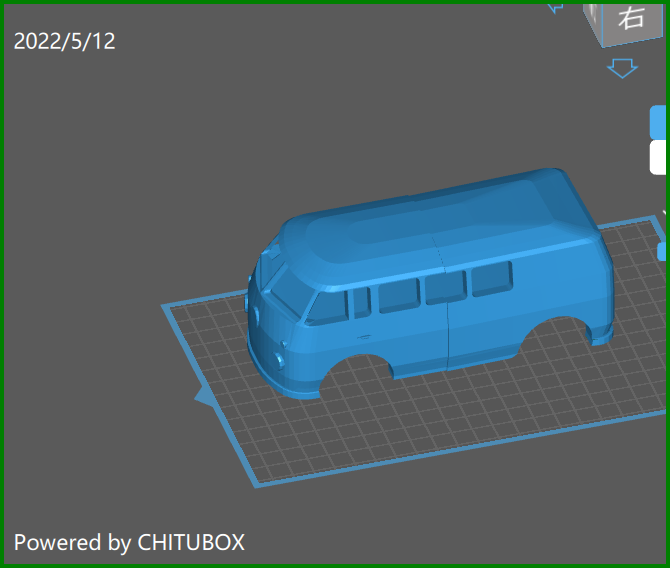Click the 2022/5/12 date text
This screenshot has width=670, height=568.
[x=65, y=41]
